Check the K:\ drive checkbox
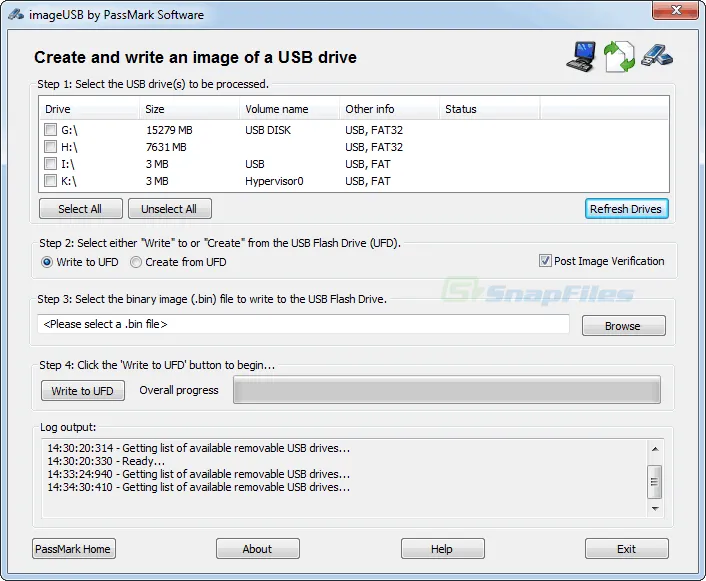Screen dimensions: 706x581 pyautogui.click(x=50, y=181)
